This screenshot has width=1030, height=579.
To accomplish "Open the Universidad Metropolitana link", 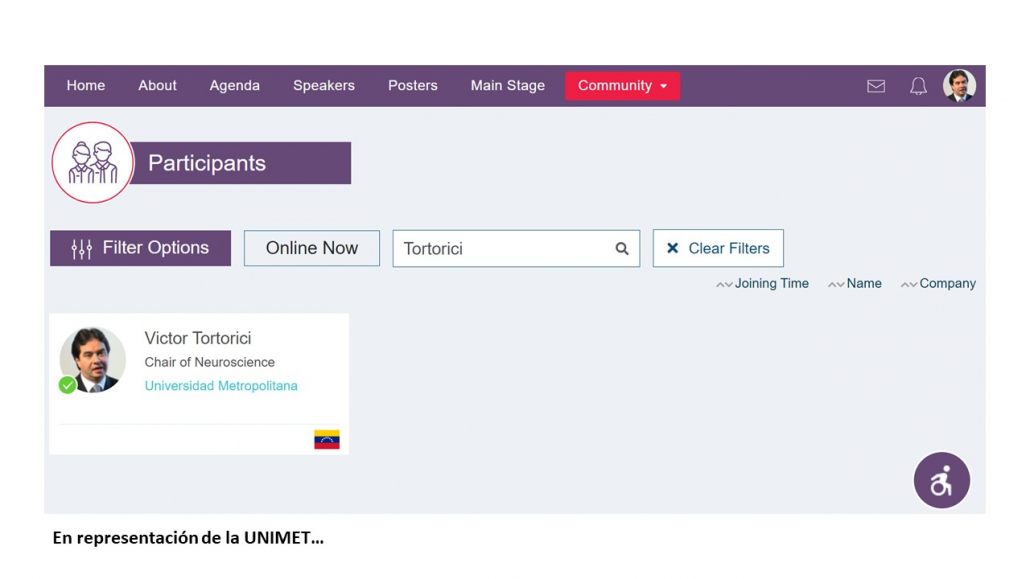I will click(221, 386).
